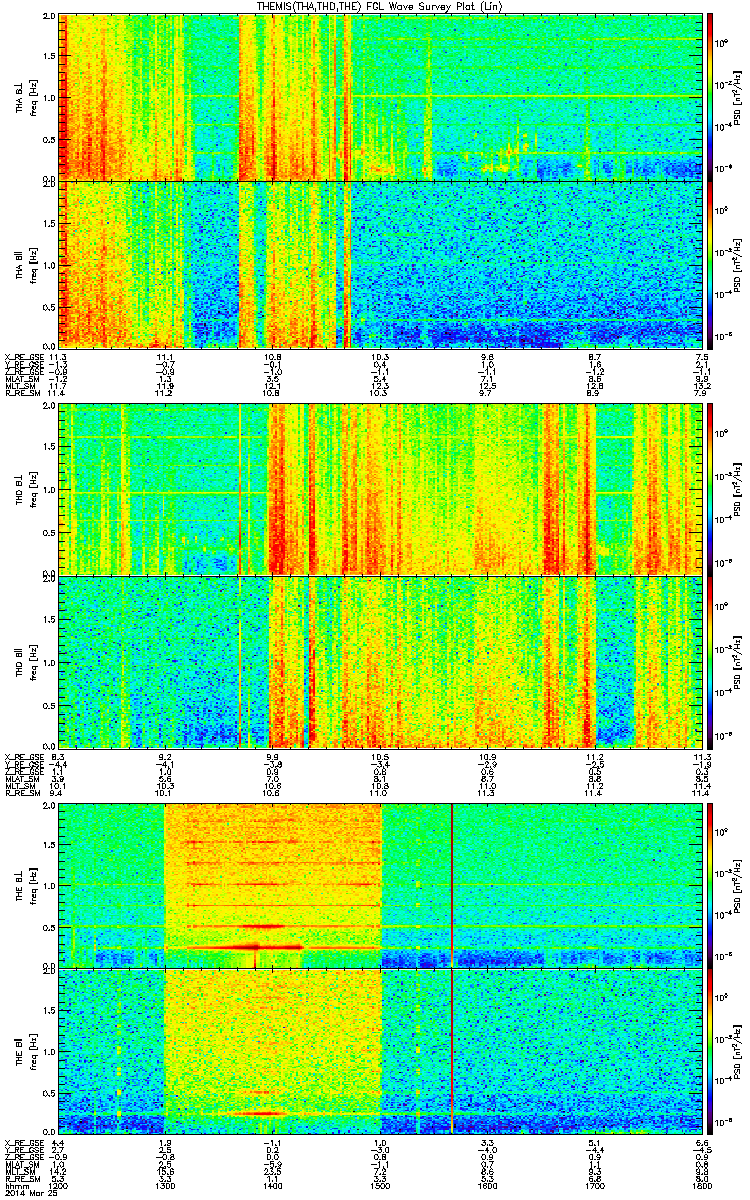Click the PSD color bar beside THA B∥ panel
The image size is (750, 1200).
pos(710,264)
